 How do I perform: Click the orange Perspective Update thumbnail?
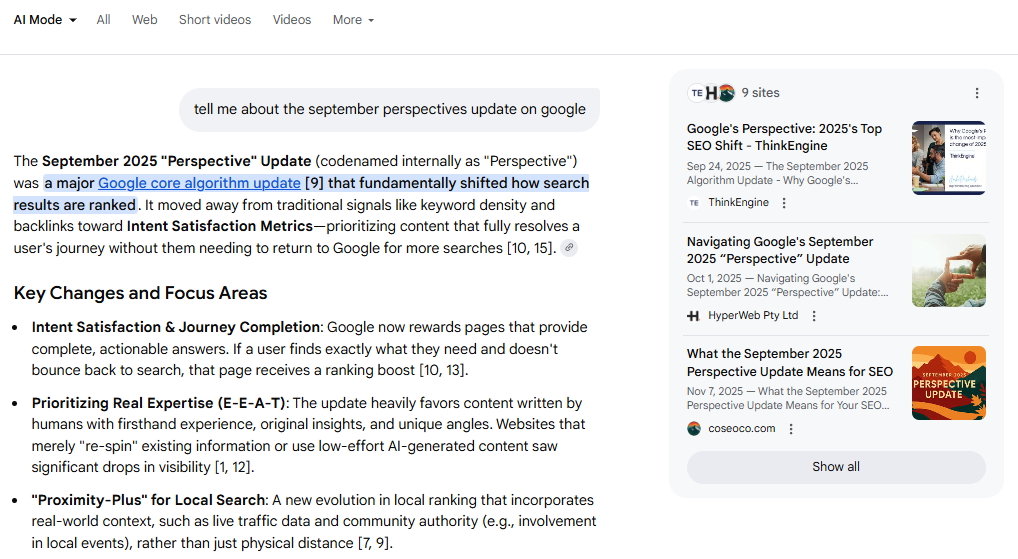click(x=948, y=383)
